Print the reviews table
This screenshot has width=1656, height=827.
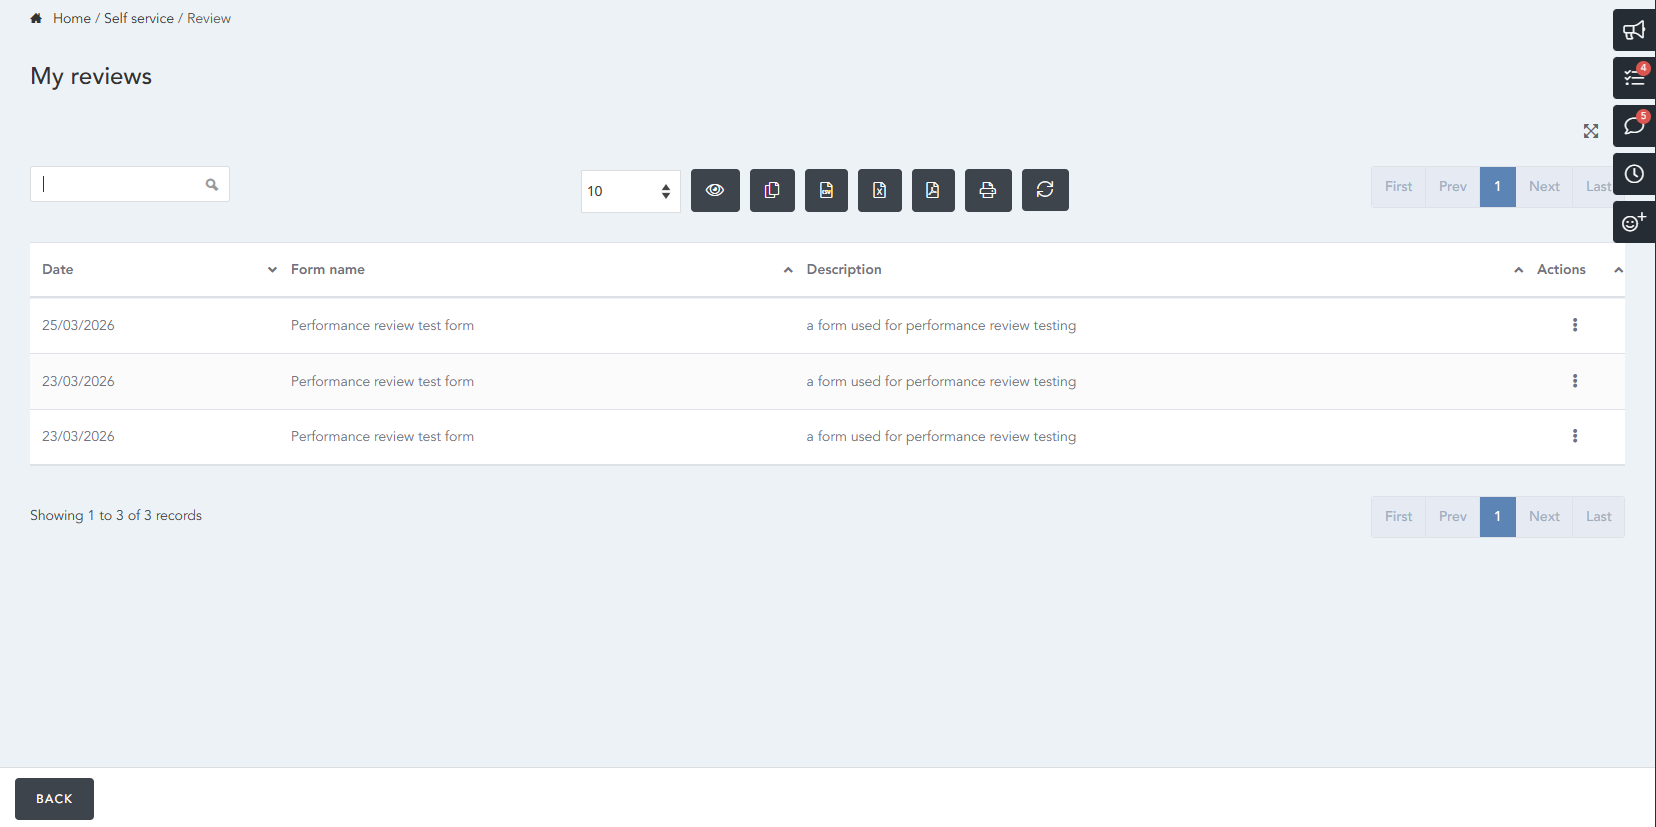pyautogui.click(x=987, y=190)
